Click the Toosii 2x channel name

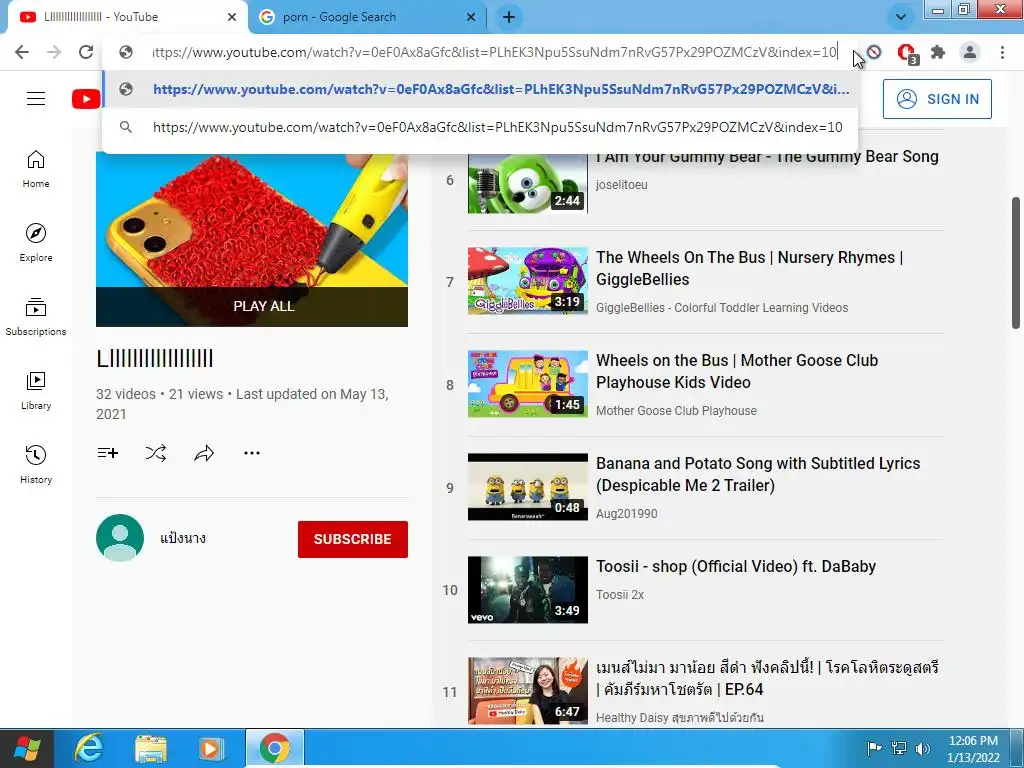point(620,595)
